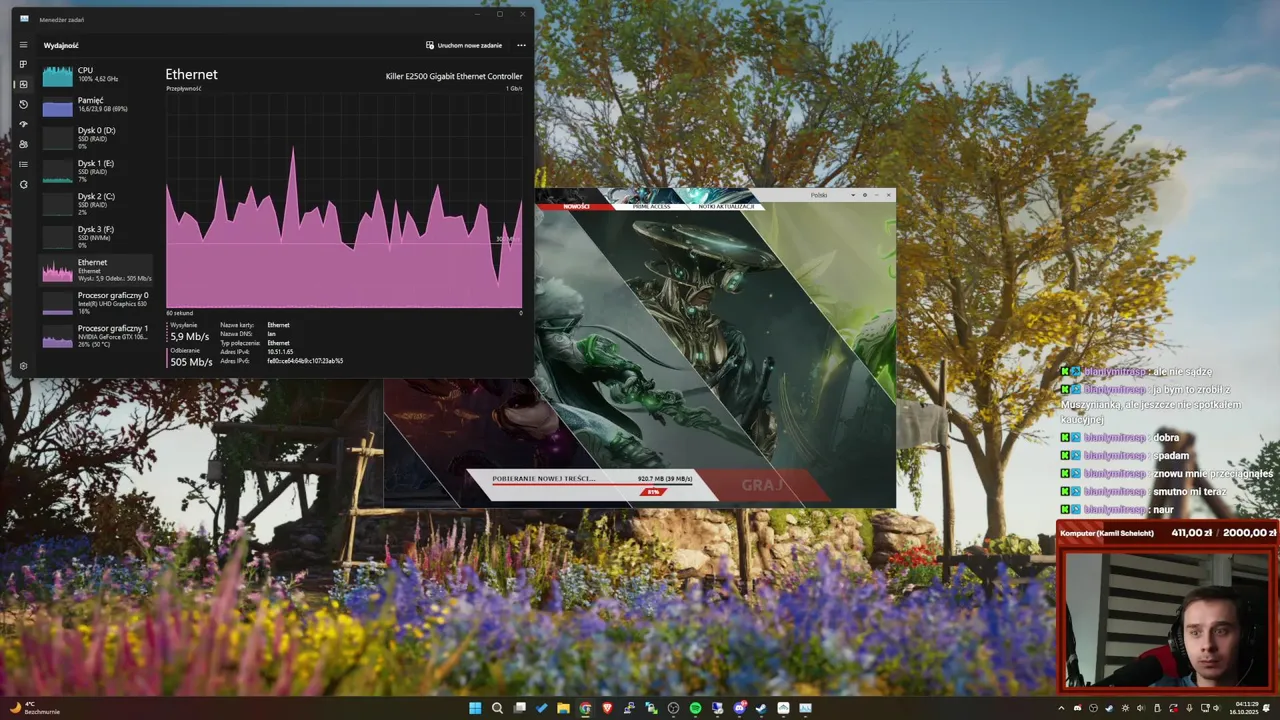Open Spotify from taskbar

click(695, 708)
